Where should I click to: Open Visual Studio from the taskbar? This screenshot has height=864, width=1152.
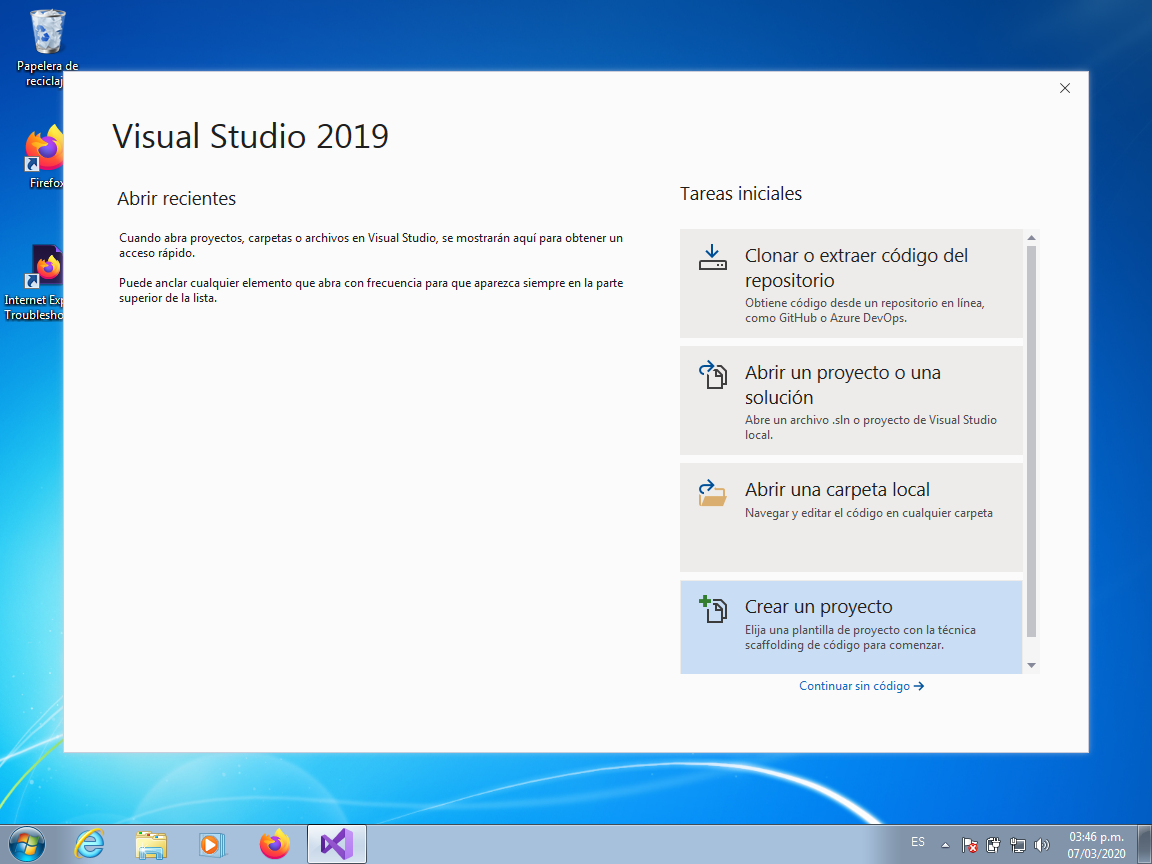click(x=336, y=844)
